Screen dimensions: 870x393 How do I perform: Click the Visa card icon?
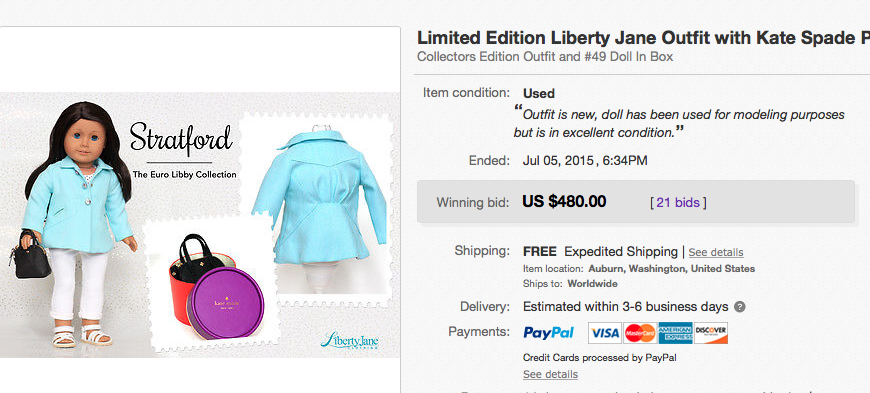click(605, 332)
